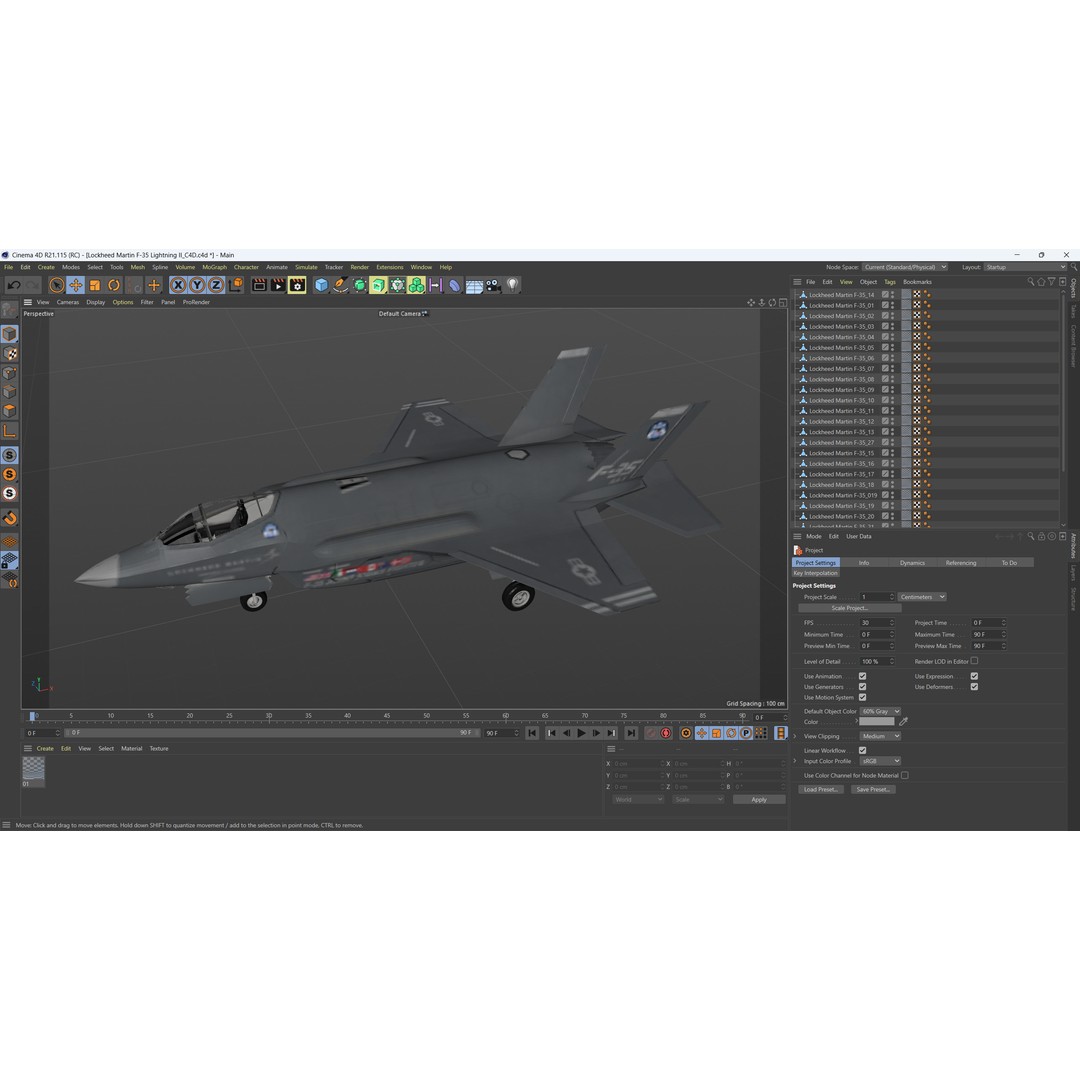
Task: Go to start of animation
Action: tap(532, 733)
